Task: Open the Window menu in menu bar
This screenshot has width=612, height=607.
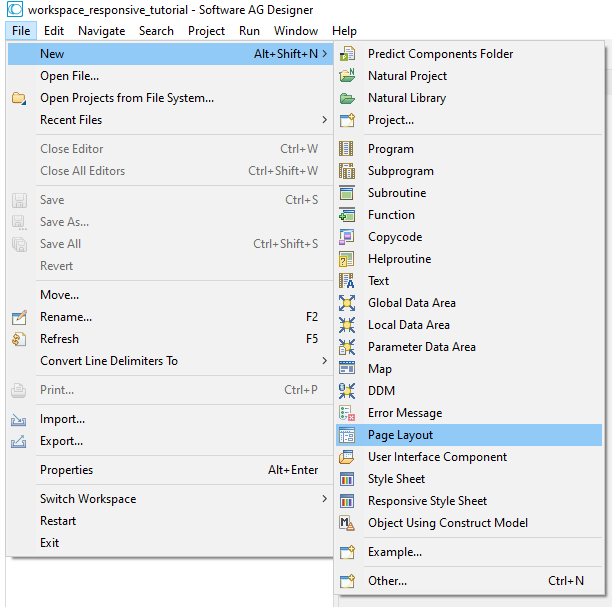Action: coord(296,31)
